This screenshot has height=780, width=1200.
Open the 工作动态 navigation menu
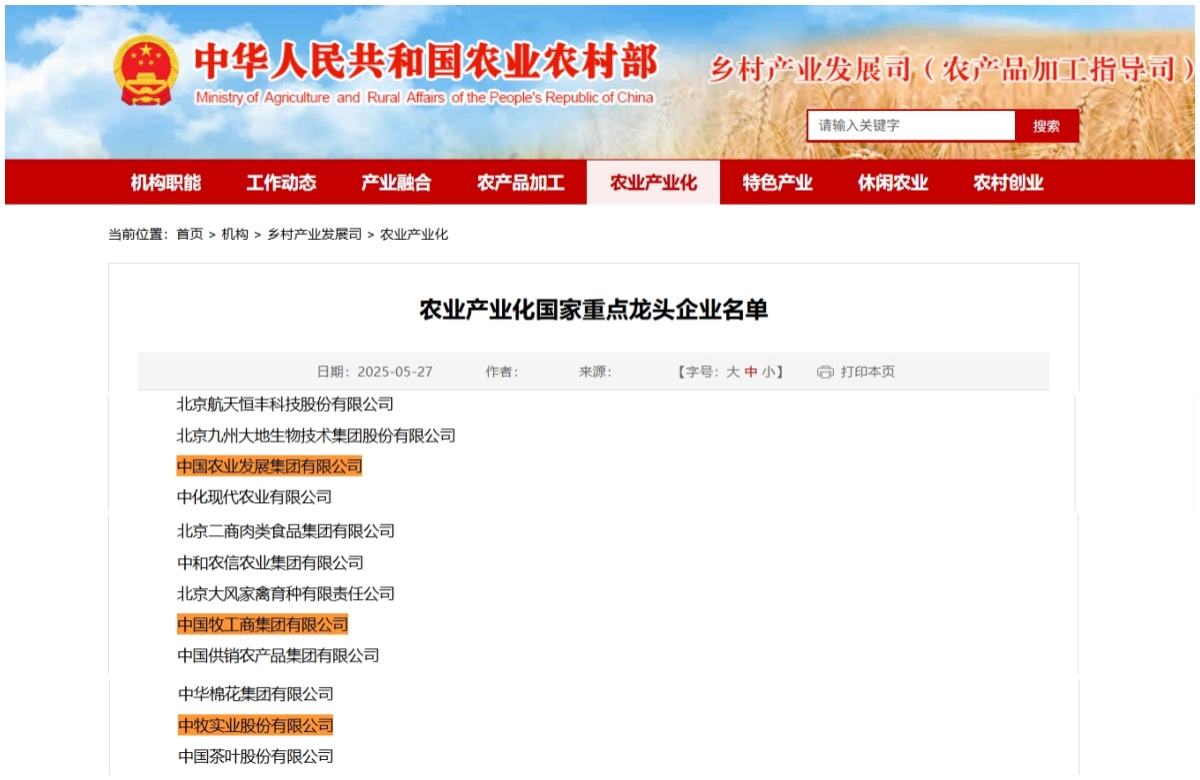[281, 183]
